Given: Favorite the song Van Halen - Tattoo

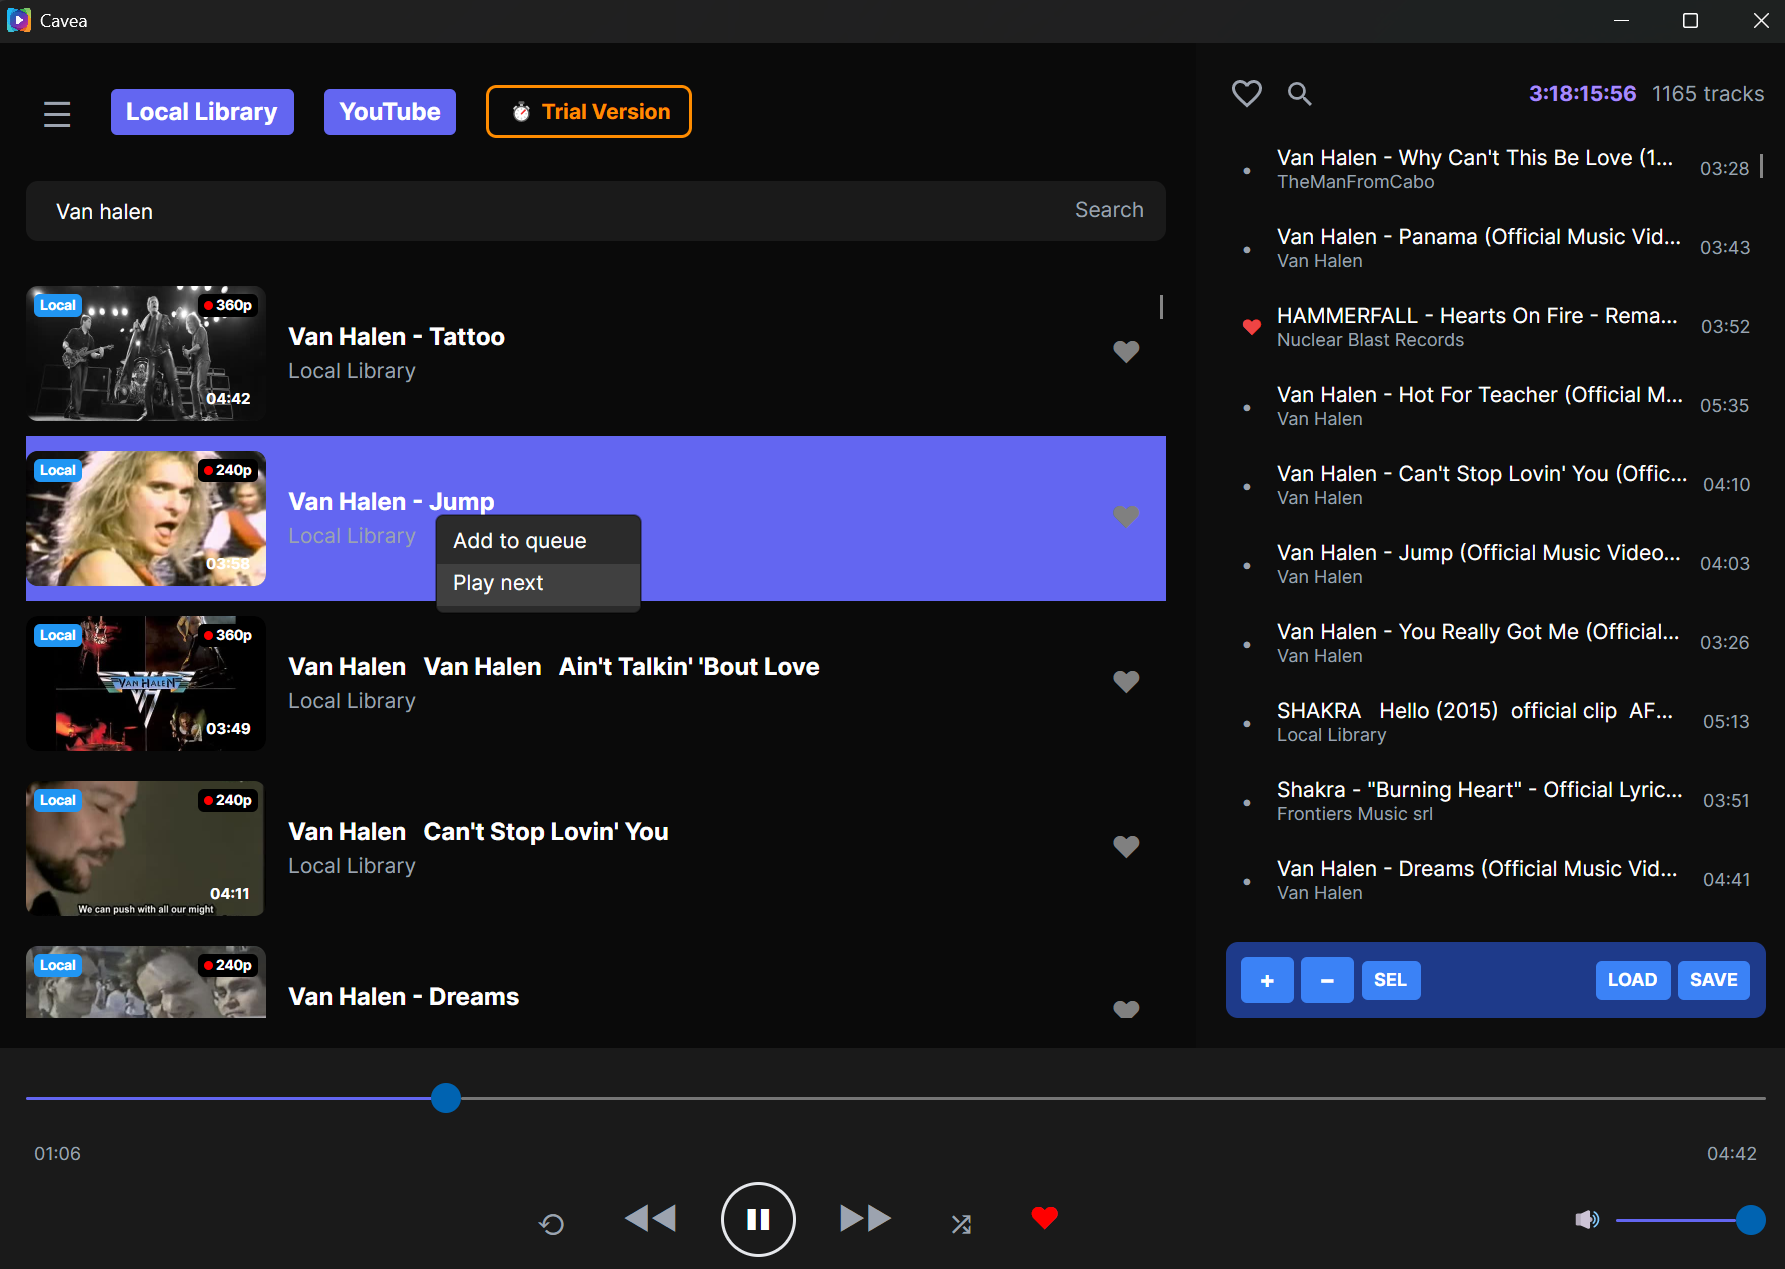Looking at the screenshot, I should (1126, 352).
